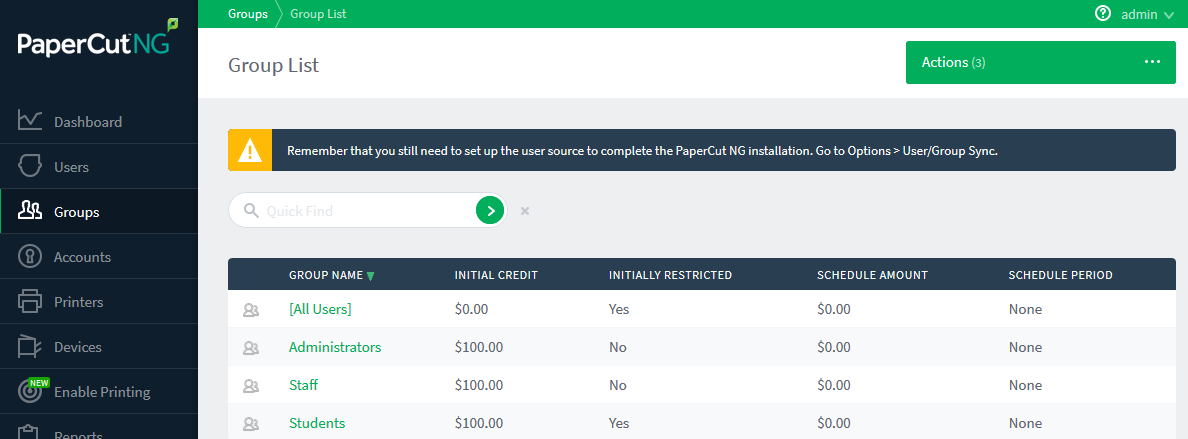Screen dimensions: 1188x439
Task: Click the Enable Printing target icon
Action: (30, 392)
